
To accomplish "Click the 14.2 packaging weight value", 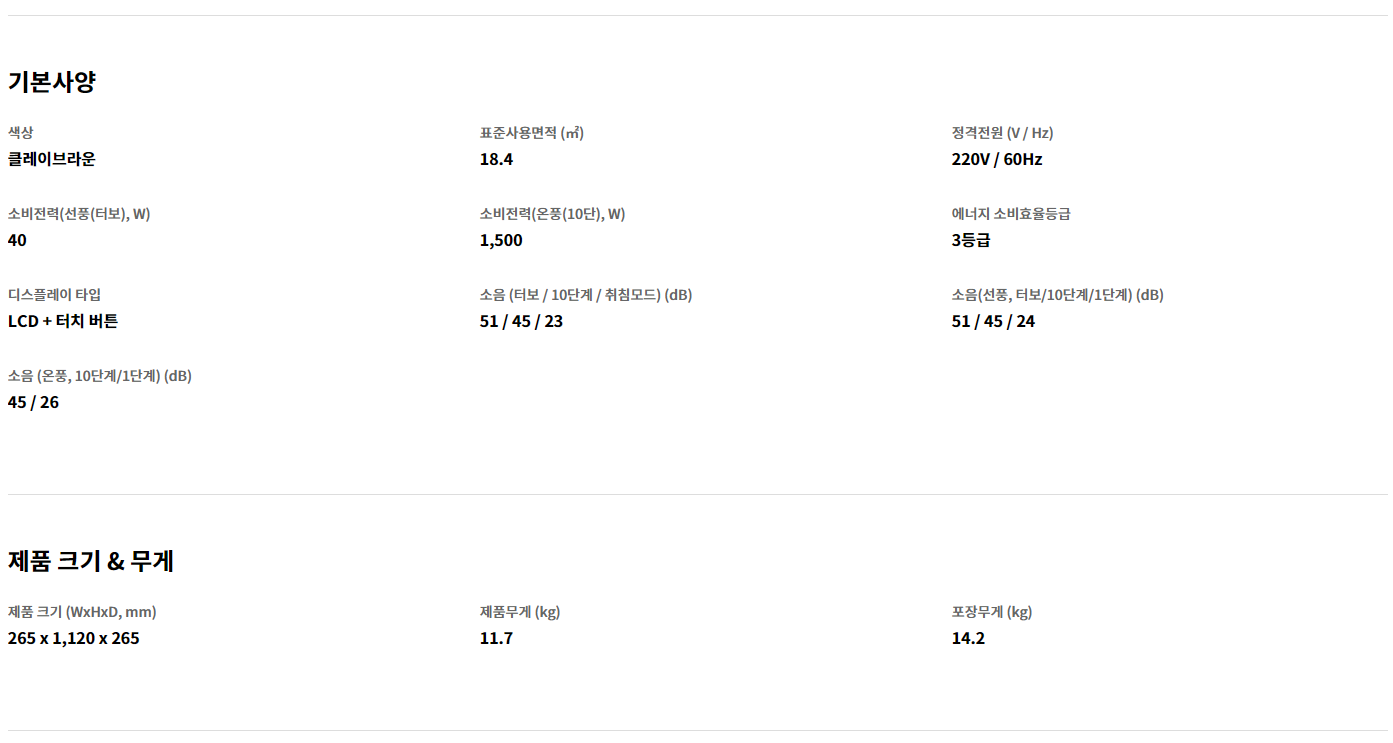I will tap(968, 638).
